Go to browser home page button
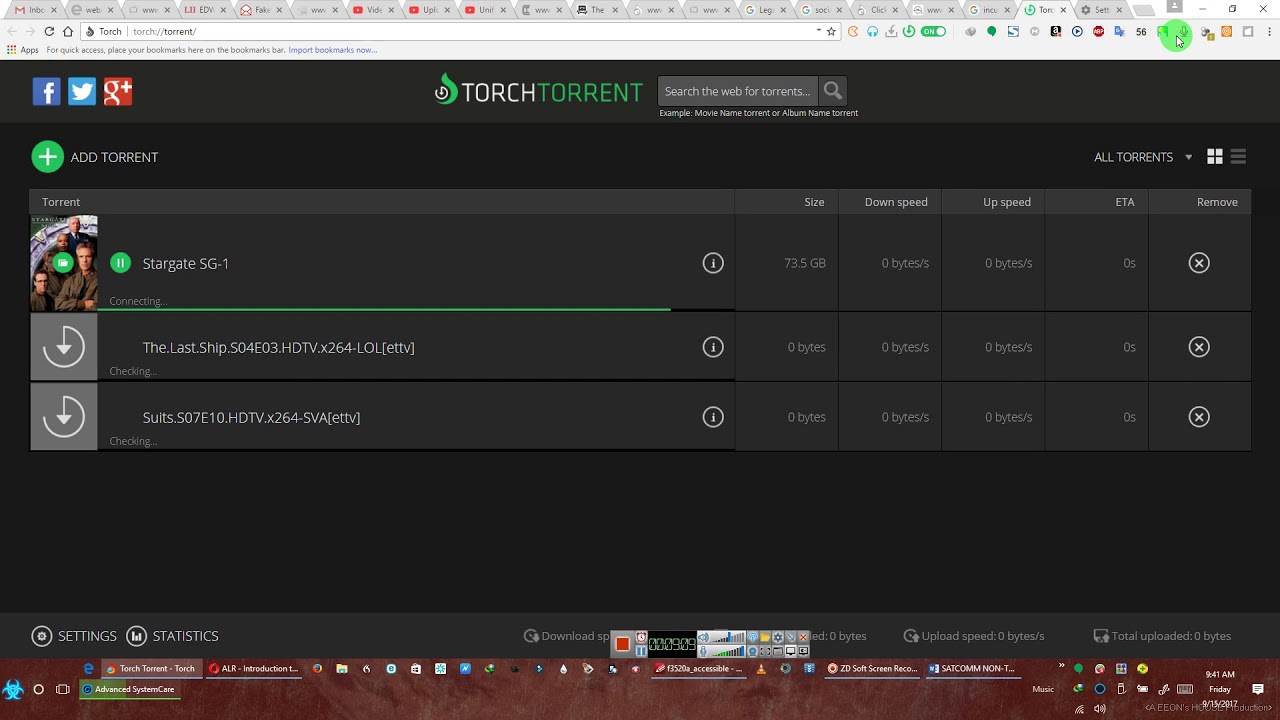1280x720 pixels. [x=68, y=31]
